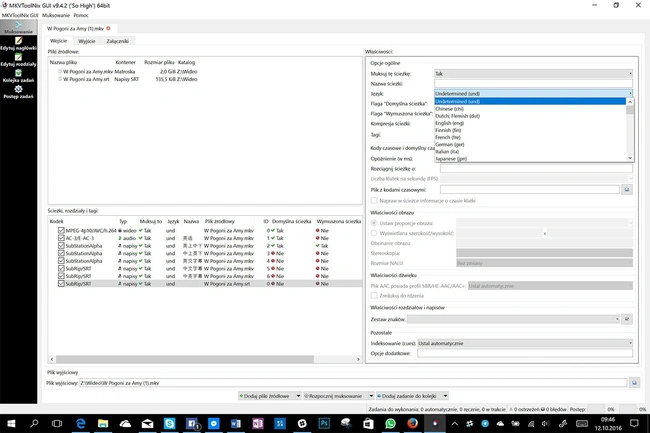The height and width of the screenshot is (433, 650).
Task: Click the browse icon next to Plik wyjściowy
Action: [634, 383]
